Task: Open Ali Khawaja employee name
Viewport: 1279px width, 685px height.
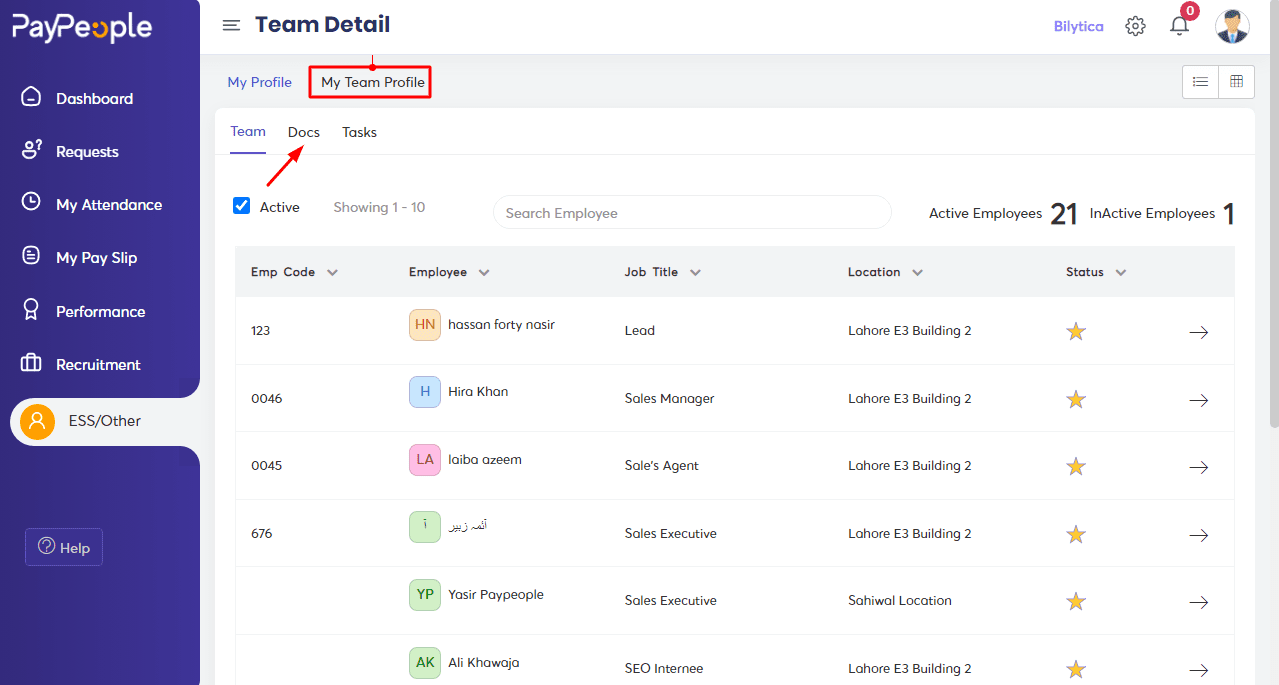Action: click(x=484, y=662)
